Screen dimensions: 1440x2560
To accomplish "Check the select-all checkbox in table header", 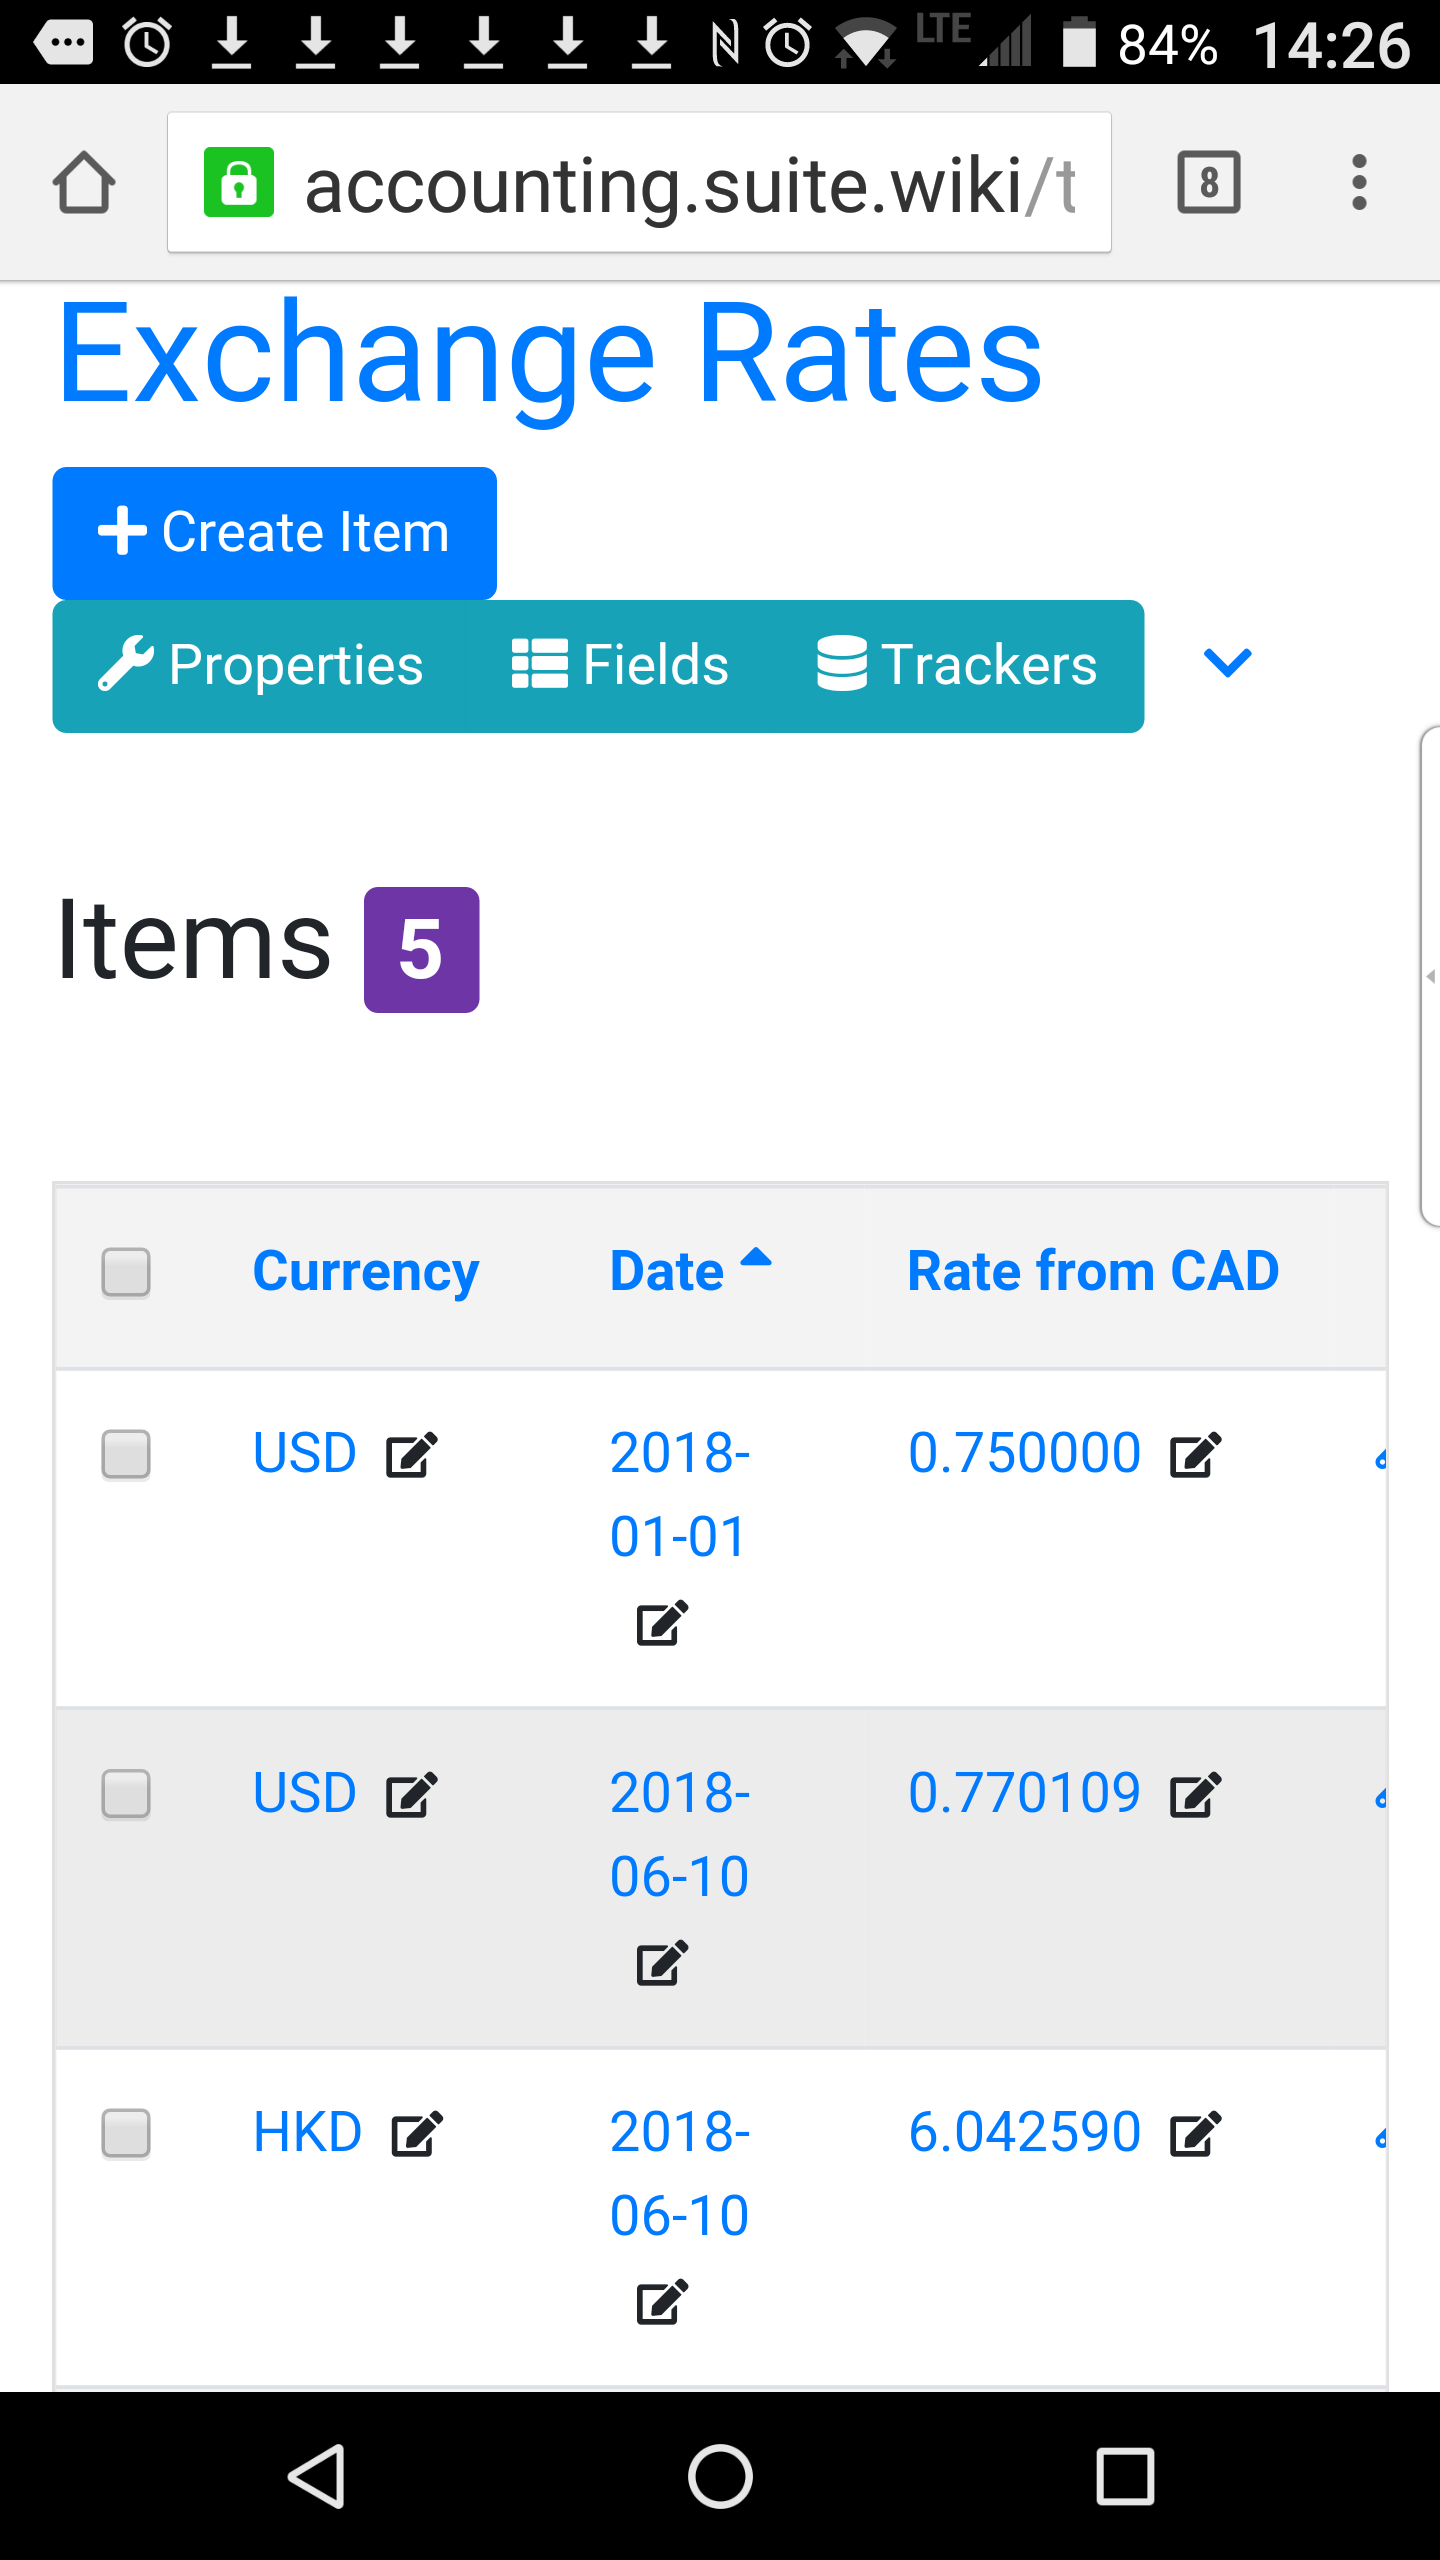I will point(126,1272).
